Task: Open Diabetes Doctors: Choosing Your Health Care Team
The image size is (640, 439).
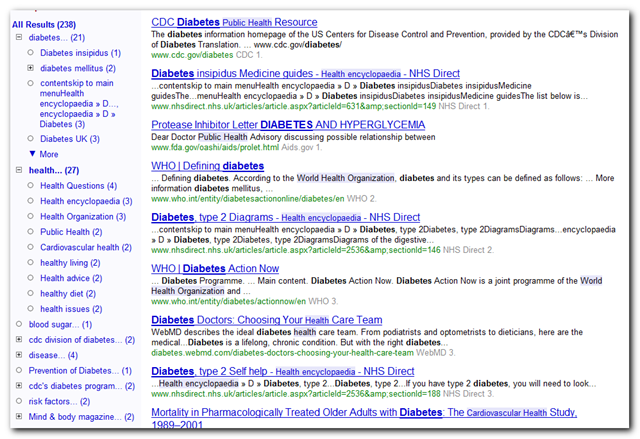Action: point(267,320)
